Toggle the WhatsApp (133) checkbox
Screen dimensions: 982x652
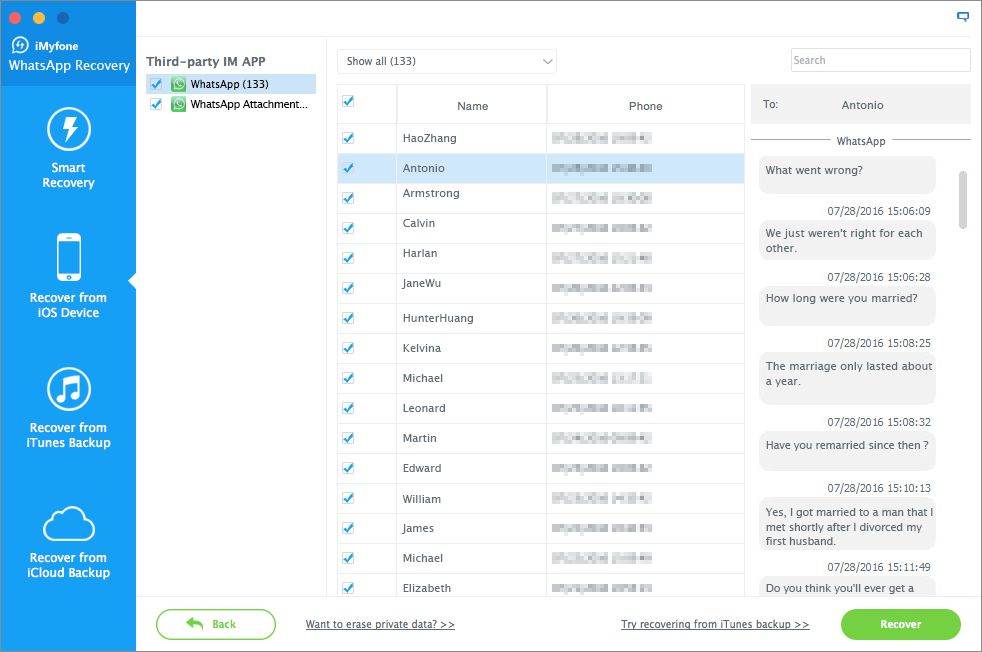tap(156, 84)
